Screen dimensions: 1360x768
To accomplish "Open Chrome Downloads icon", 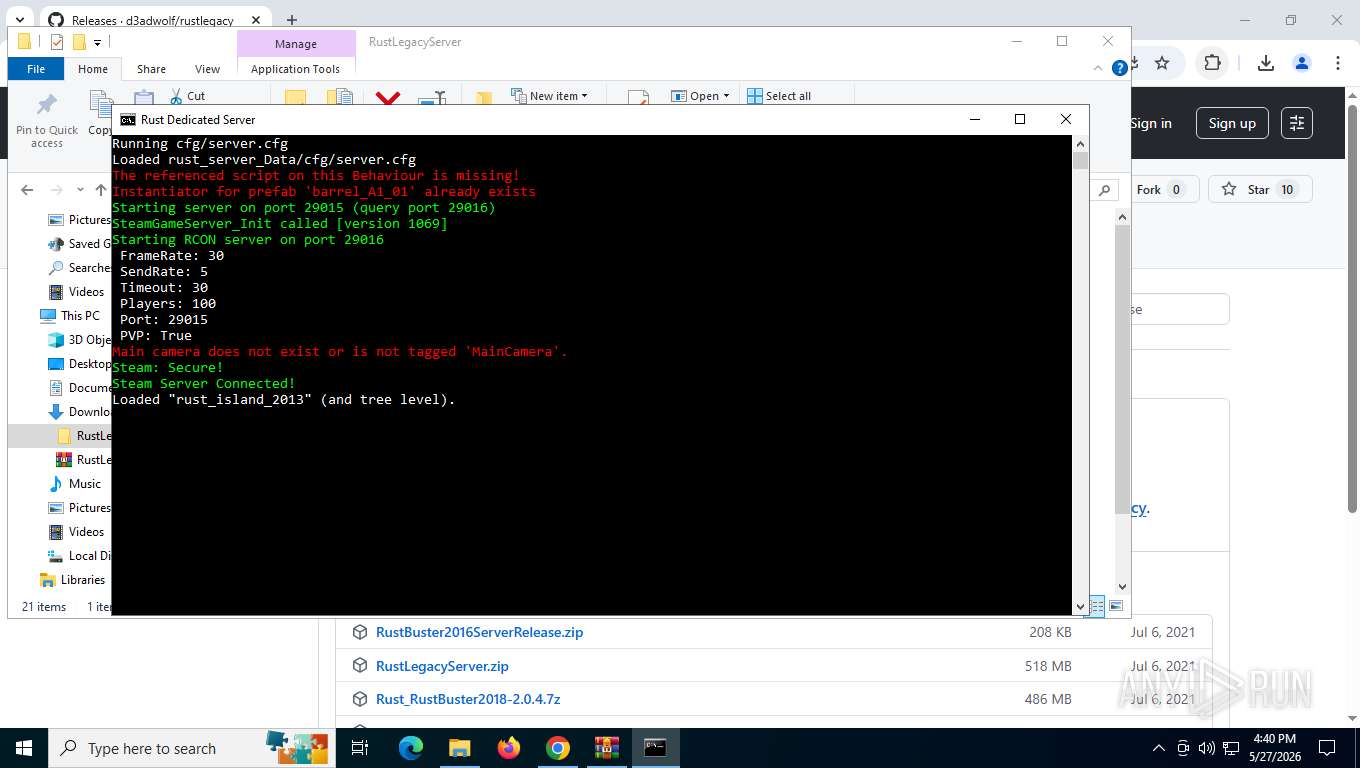I will pyautogui.click(x=1266, y=63).
